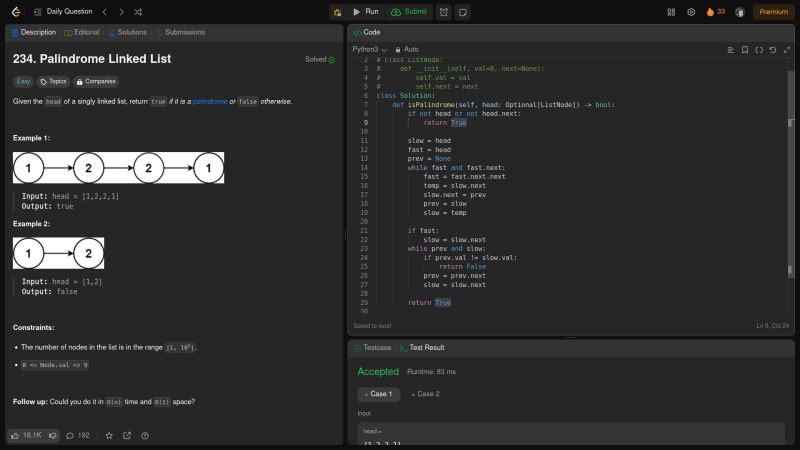Open the settings gear icon
The image size is (800, 450).
(x=691, y=12)
